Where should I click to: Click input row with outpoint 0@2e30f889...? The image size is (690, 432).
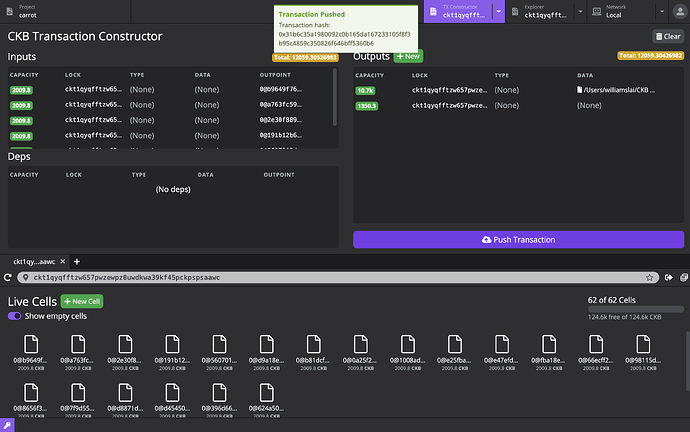click(x=170, y=120)
